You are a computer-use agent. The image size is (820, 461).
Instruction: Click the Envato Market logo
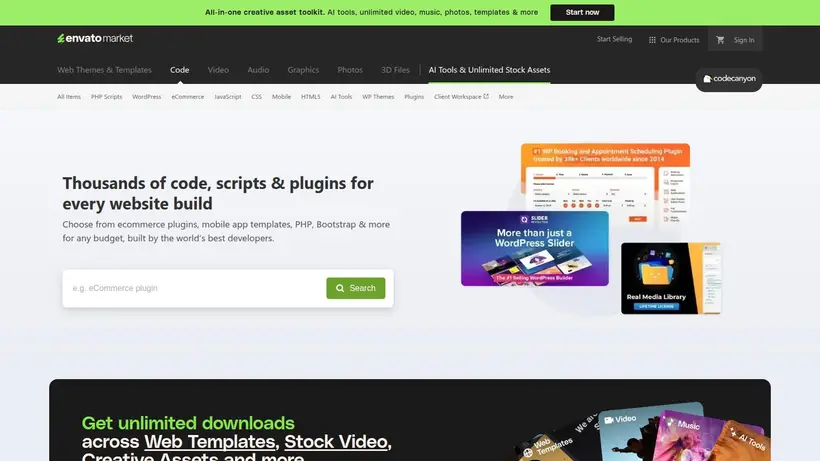(x=95, y=38)
